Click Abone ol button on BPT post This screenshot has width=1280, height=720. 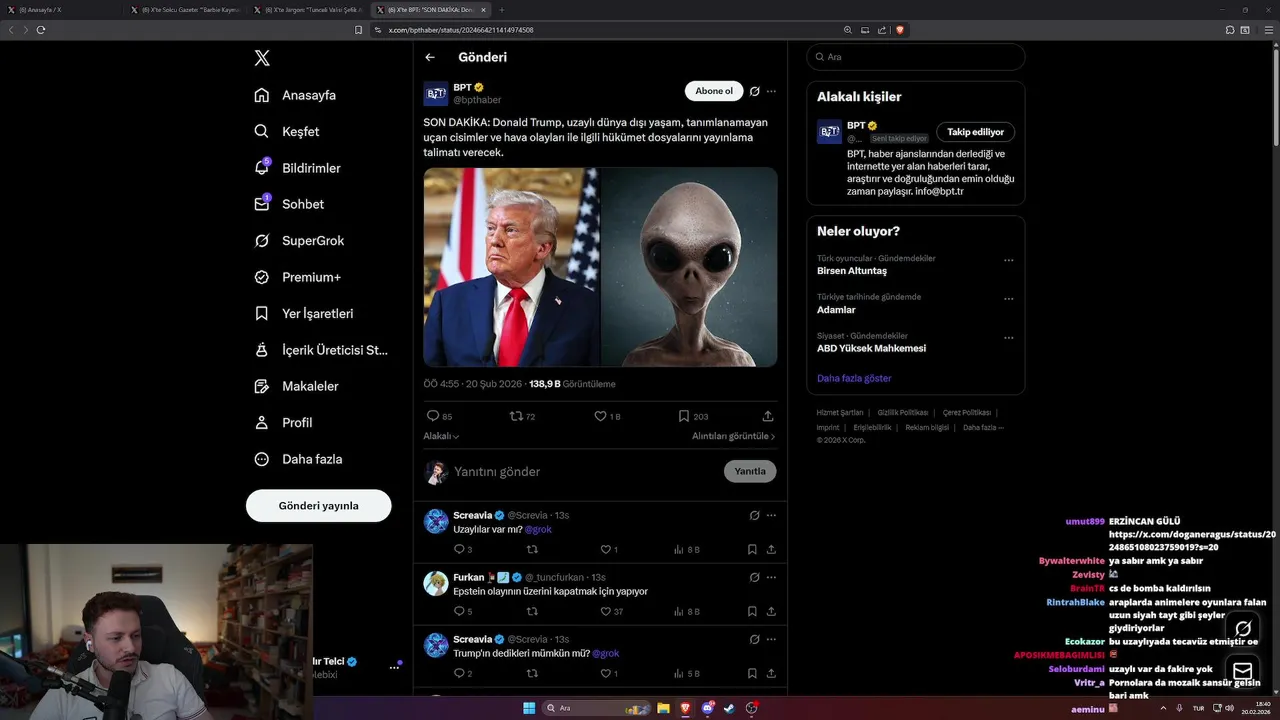point(714,91)
